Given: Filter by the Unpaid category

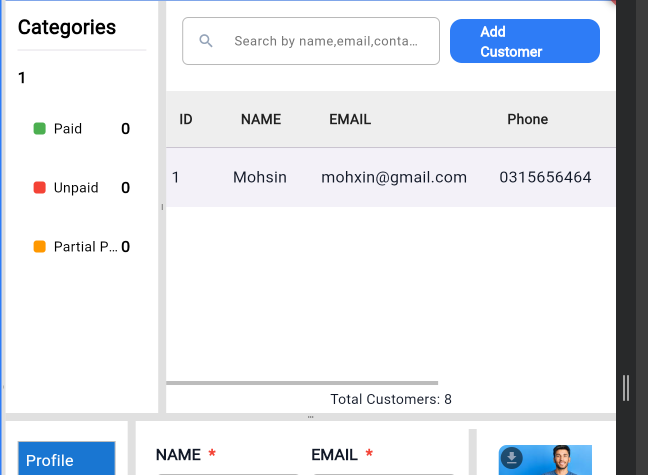Looking at the screenshot, I should pyautogui.click(x=76, y=188).
